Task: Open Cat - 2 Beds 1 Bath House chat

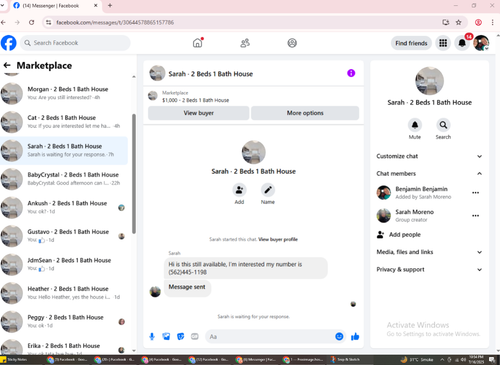Action: 64,122
